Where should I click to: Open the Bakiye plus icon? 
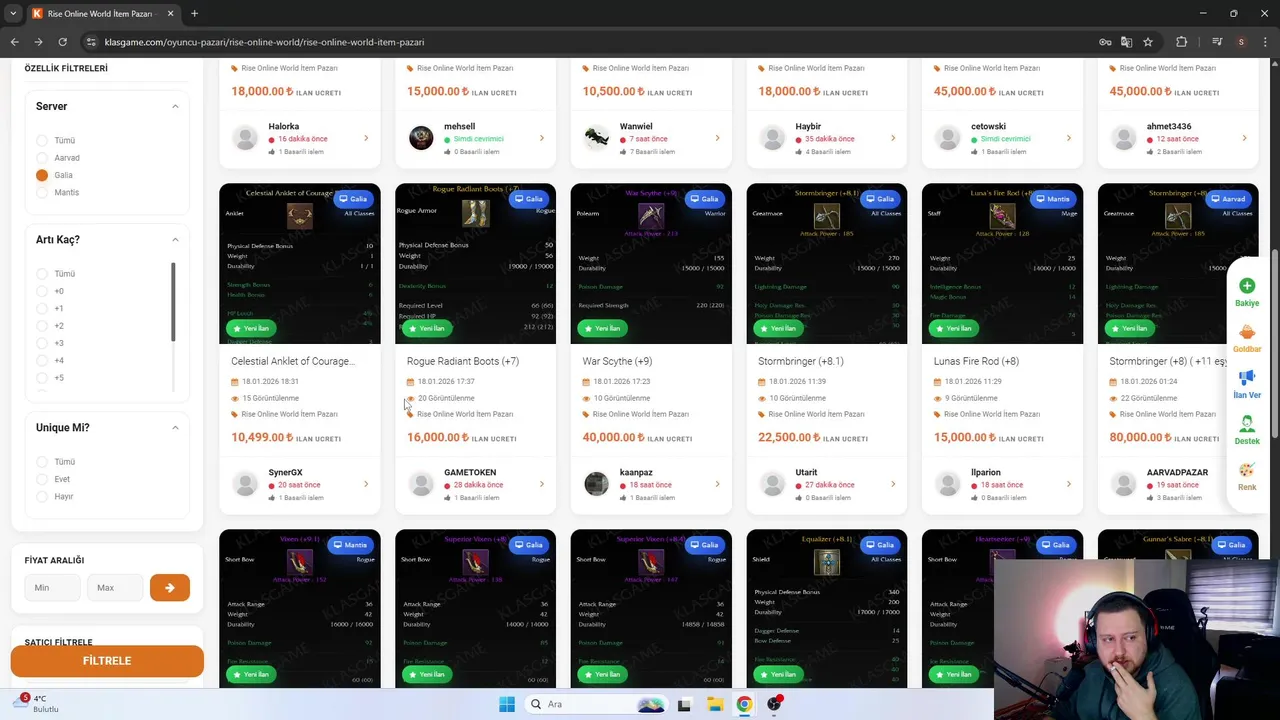pos(1246,286)
